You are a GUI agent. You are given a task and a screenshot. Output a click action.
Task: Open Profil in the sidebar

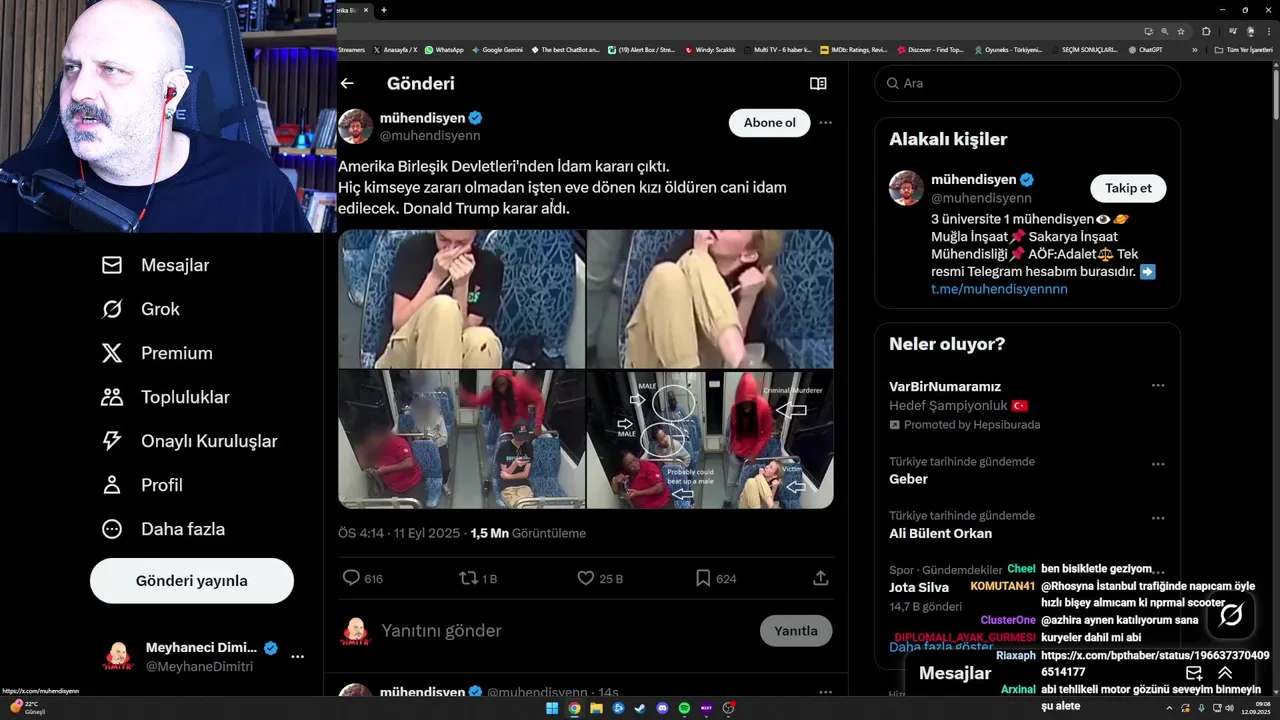click(142, 485)
